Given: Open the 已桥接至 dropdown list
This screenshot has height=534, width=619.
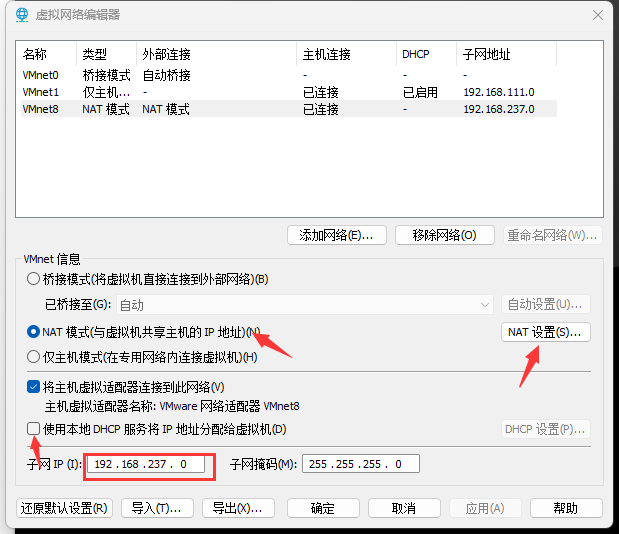Looking at the screenshot, I should (305, 304).
